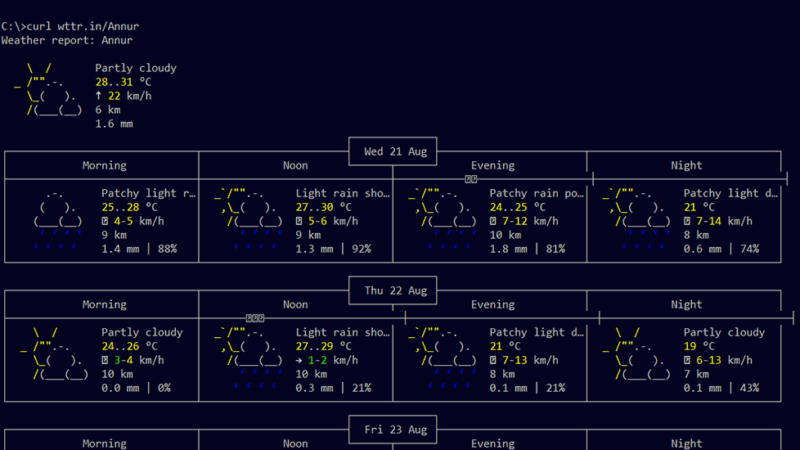This screenshot has height=450, width=800.
Task: Select Thursday night temperature '19 °C'
Action: point(699,346)
